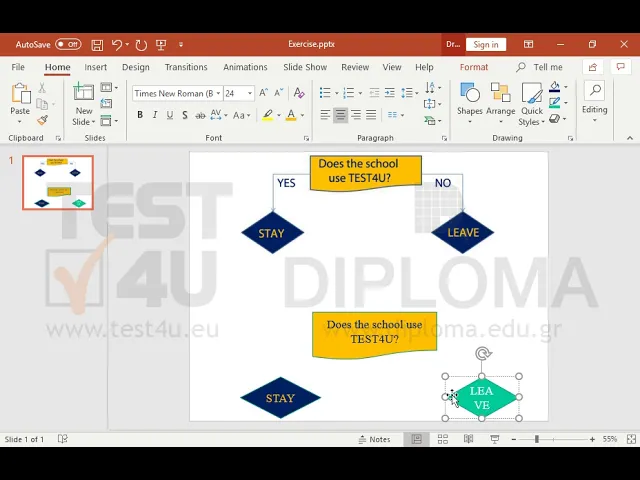Toggle text Shadow
The width and height of the screenshot is (640, 480).
[185, 115]
